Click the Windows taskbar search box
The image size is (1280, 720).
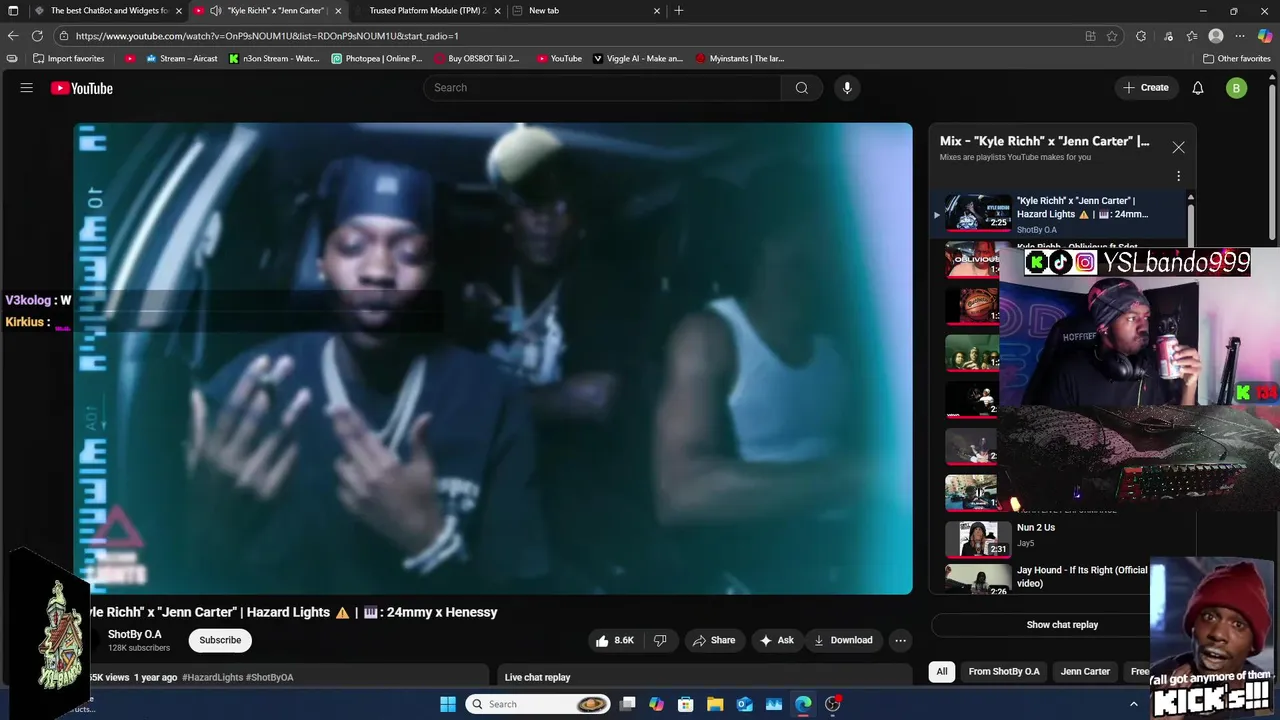[x=538, y=704]
